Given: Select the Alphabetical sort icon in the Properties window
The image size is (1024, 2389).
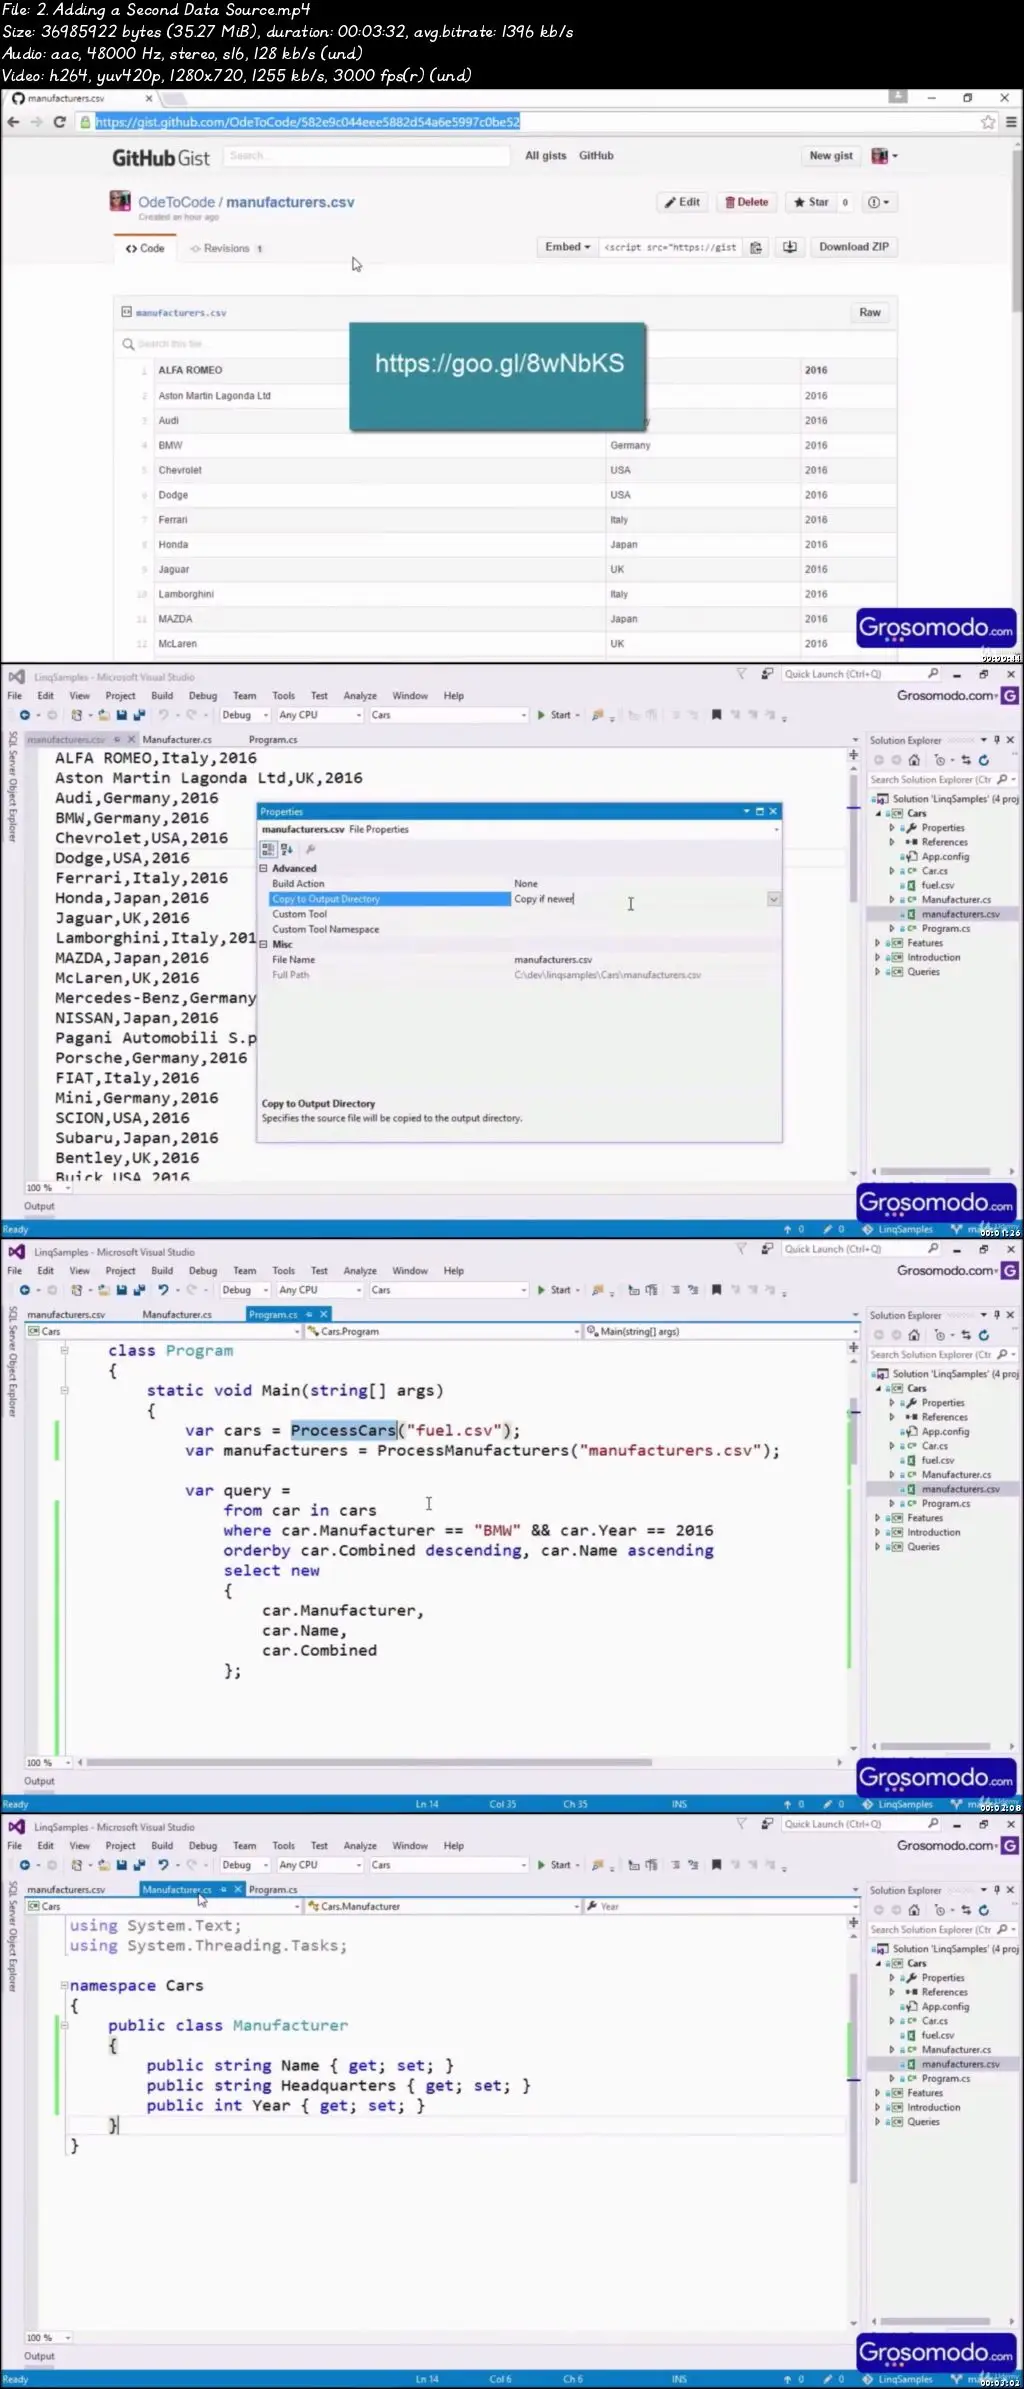Looking at the screenshot, I should point(287,849).
